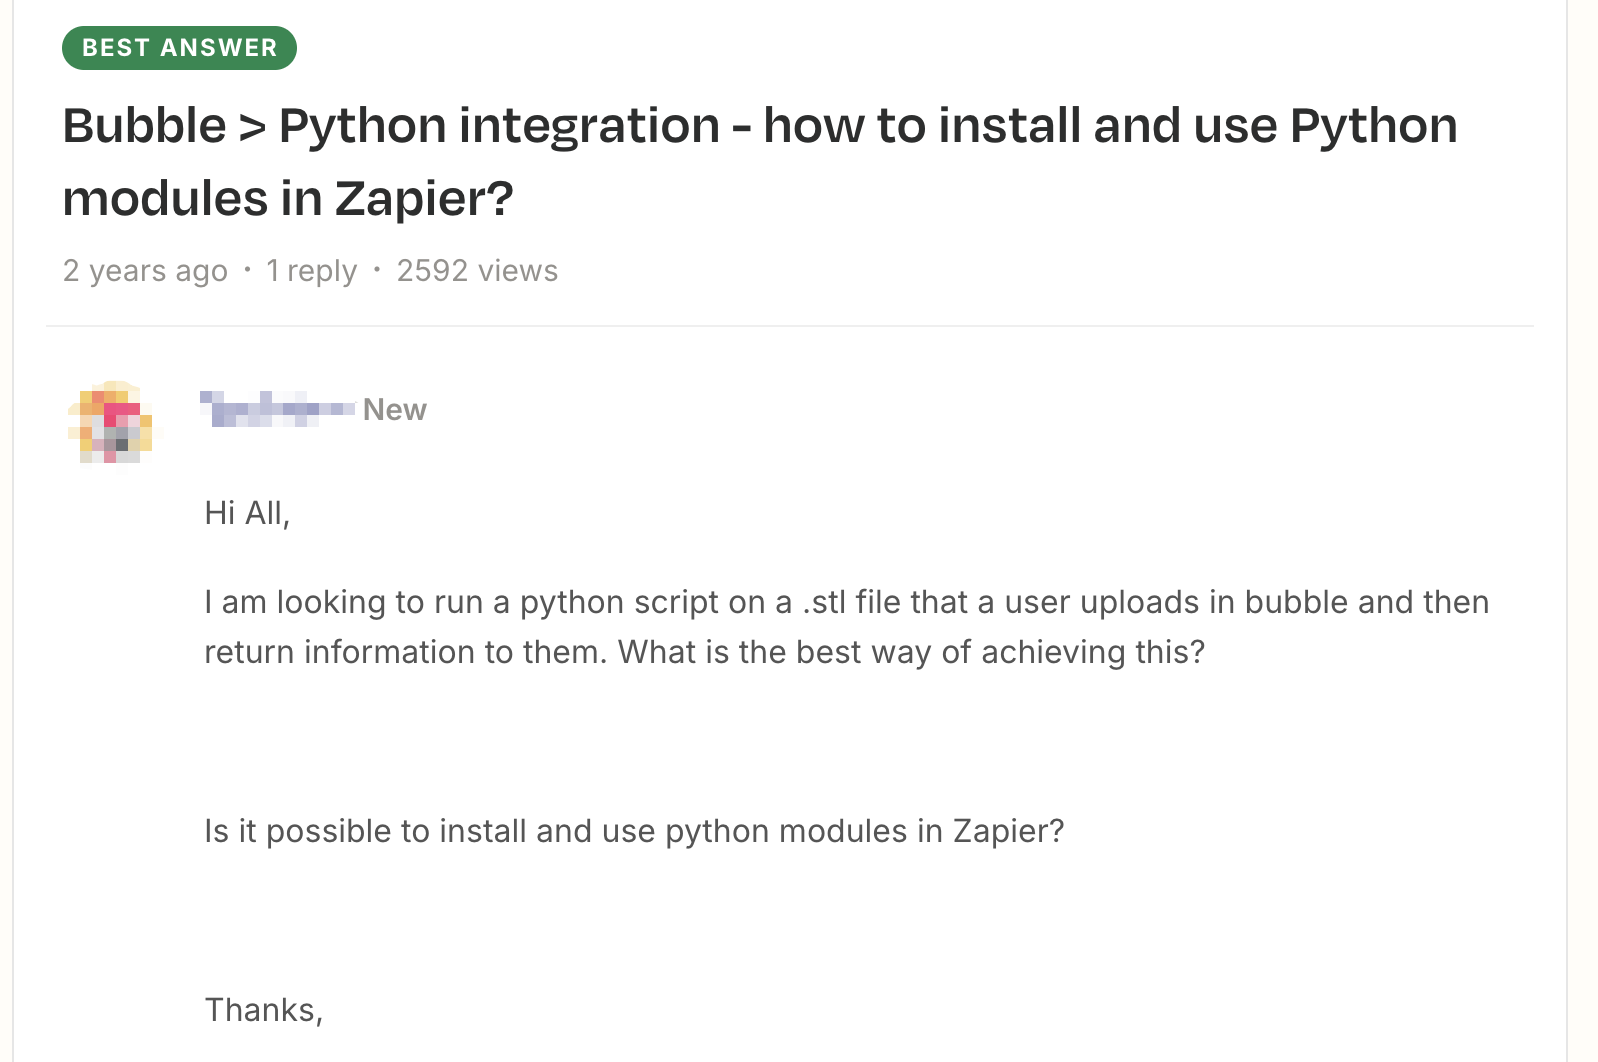Click the "Hi All," greeting line

pos(247,513)
